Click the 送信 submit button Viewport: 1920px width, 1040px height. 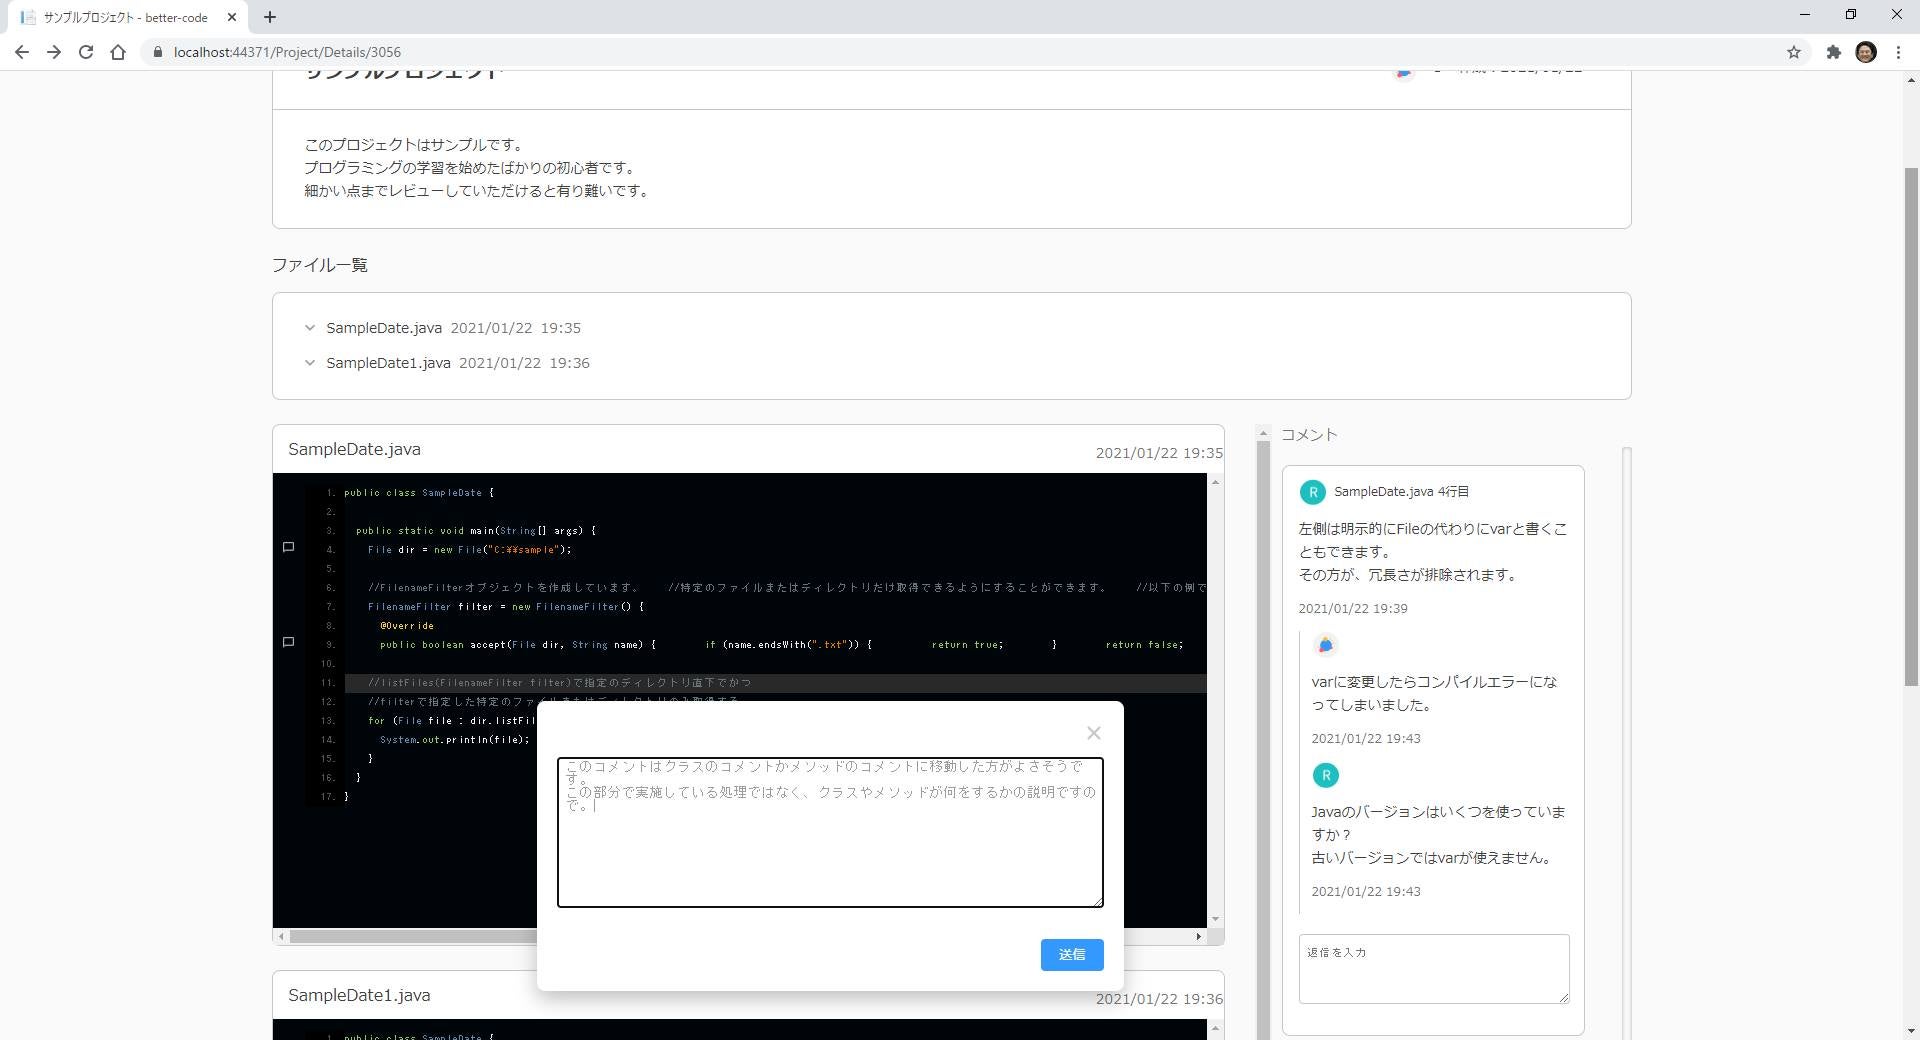[1071, 954]
